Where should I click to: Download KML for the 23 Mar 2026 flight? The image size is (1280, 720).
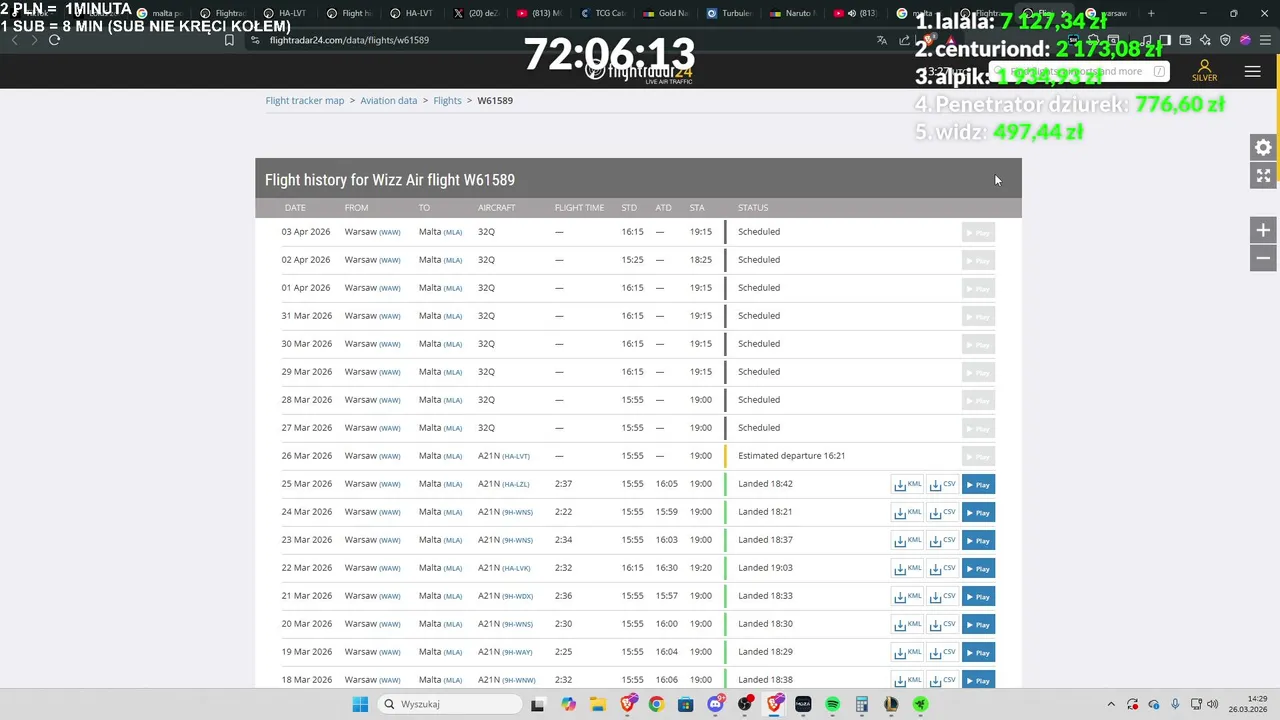(908, 541)
